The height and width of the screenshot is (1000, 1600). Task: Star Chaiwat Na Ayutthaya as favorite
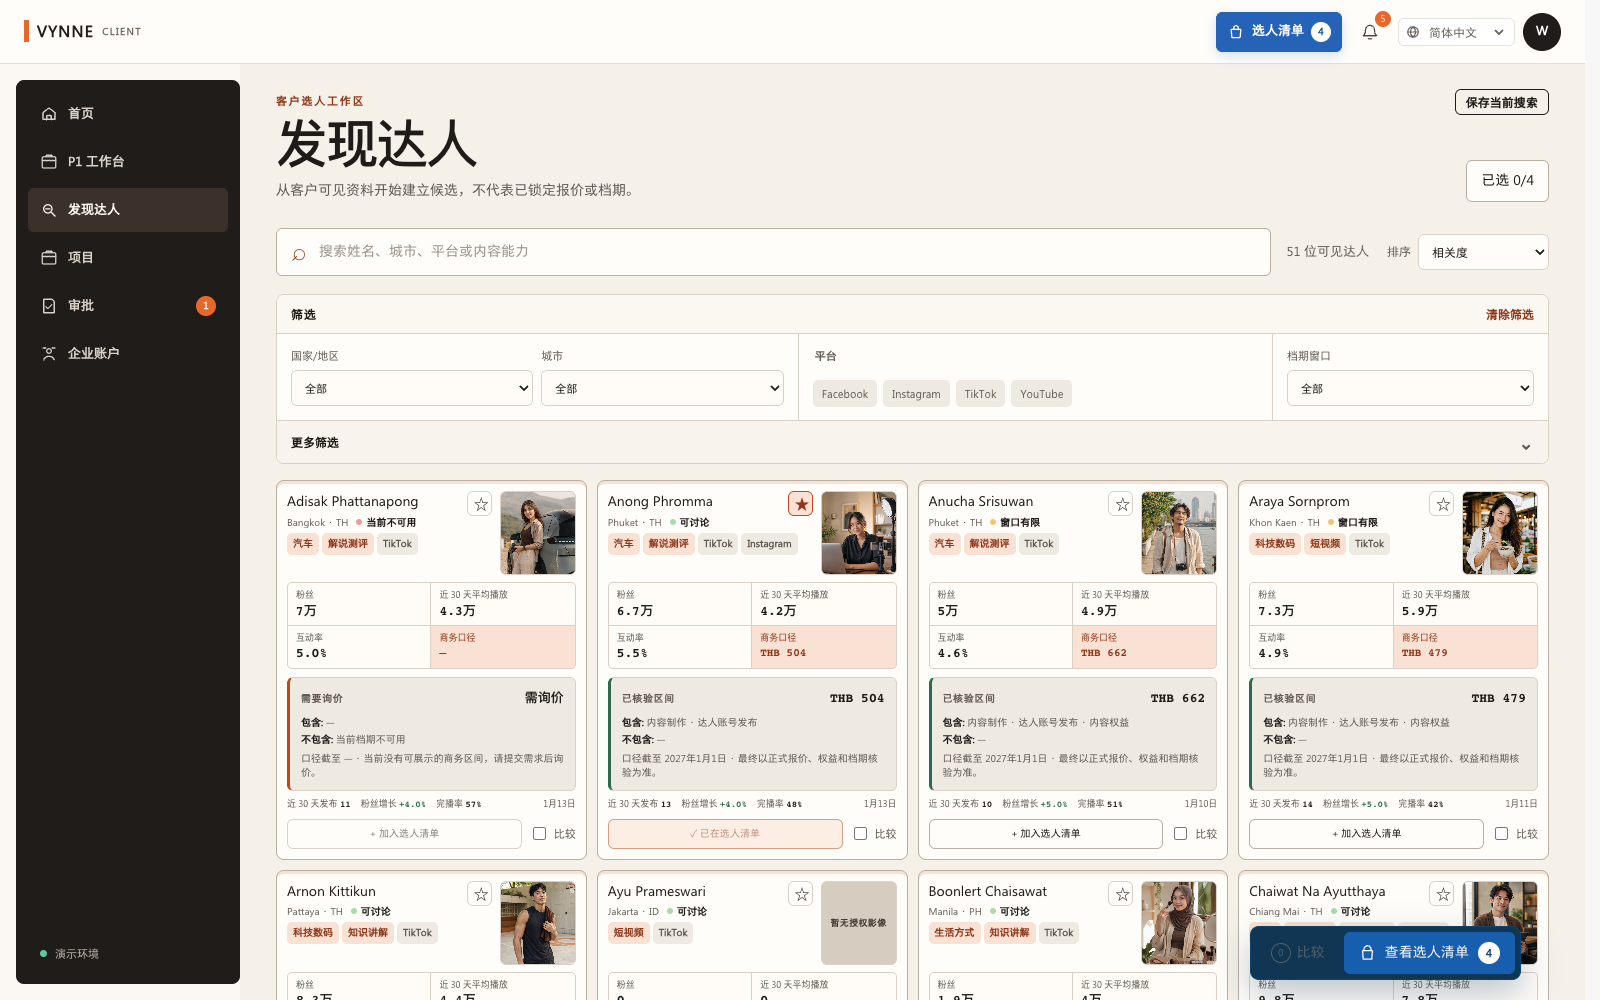point(1443,894)
